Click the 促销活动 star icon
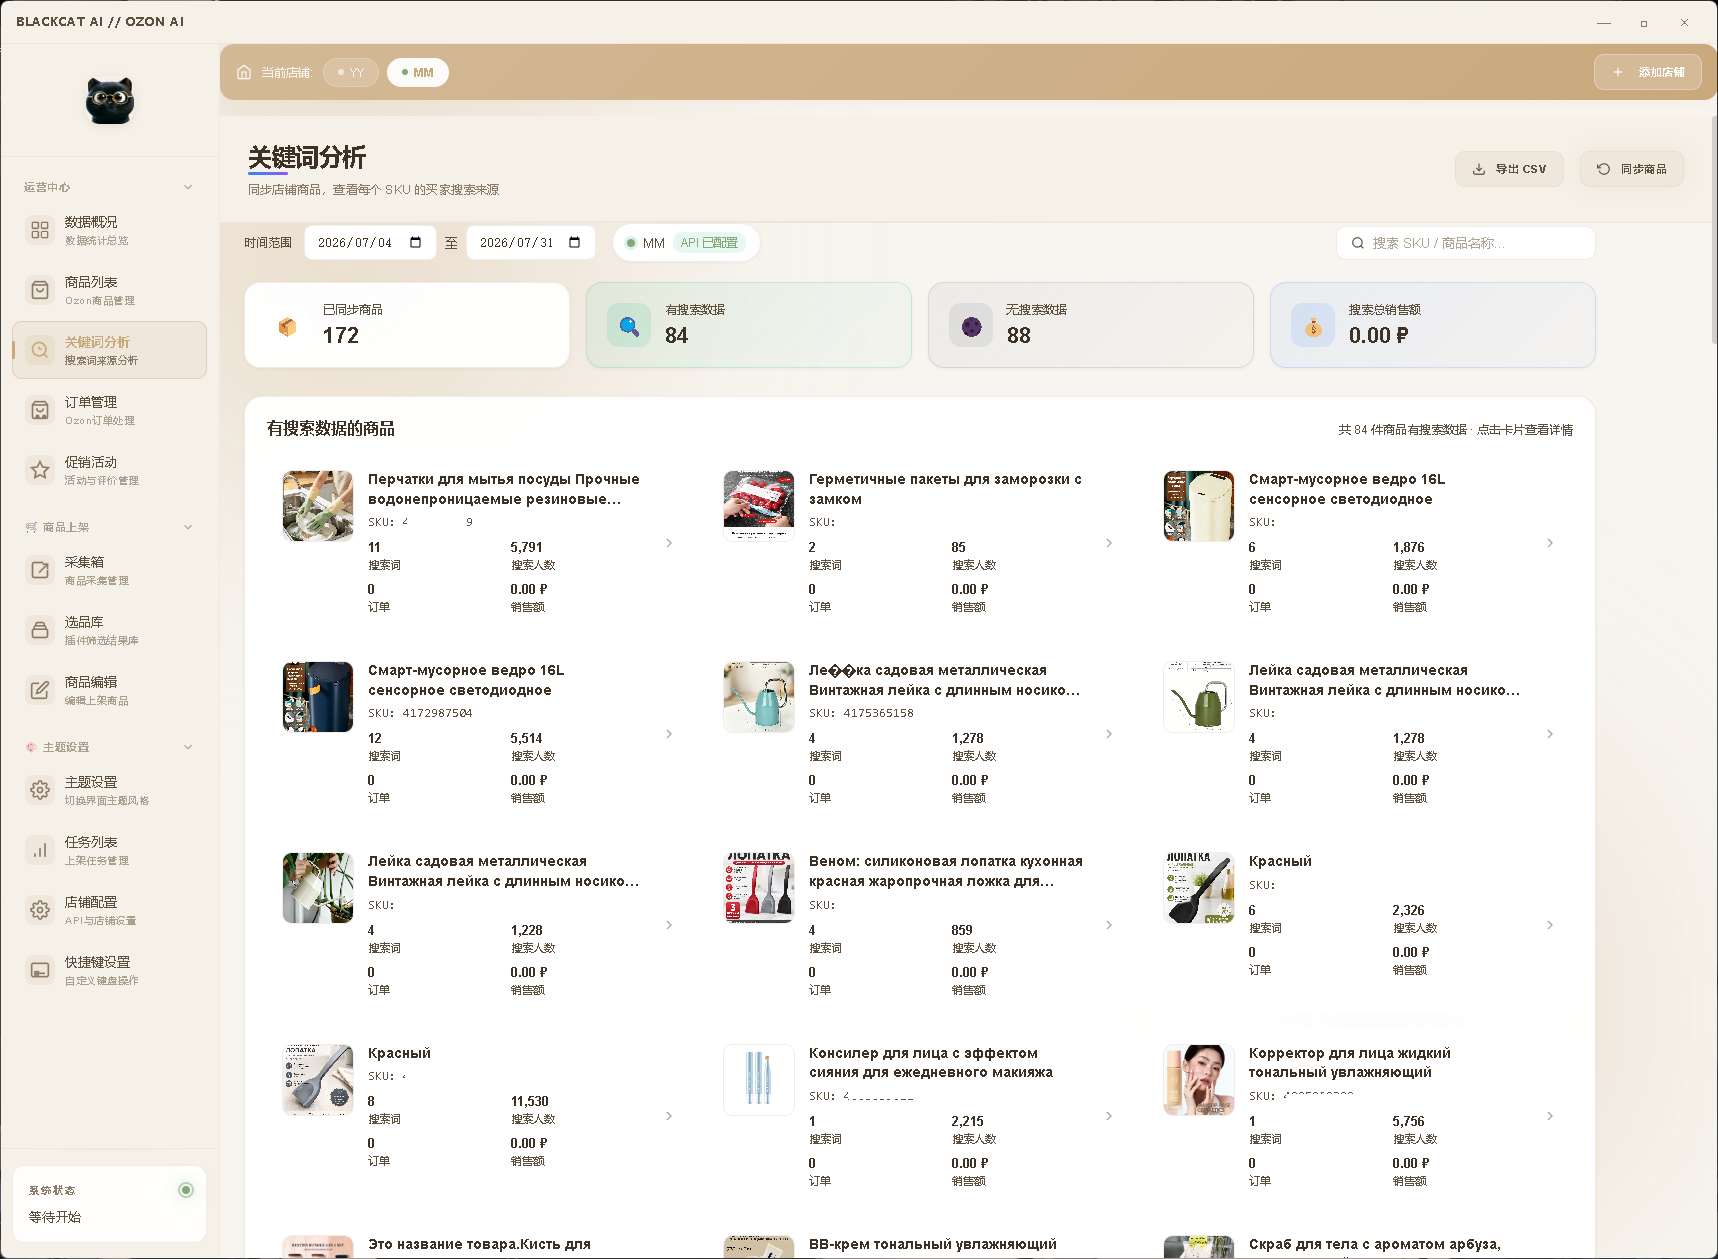1718x1259 pixels. pyautogui.click(x=40, y=470)
